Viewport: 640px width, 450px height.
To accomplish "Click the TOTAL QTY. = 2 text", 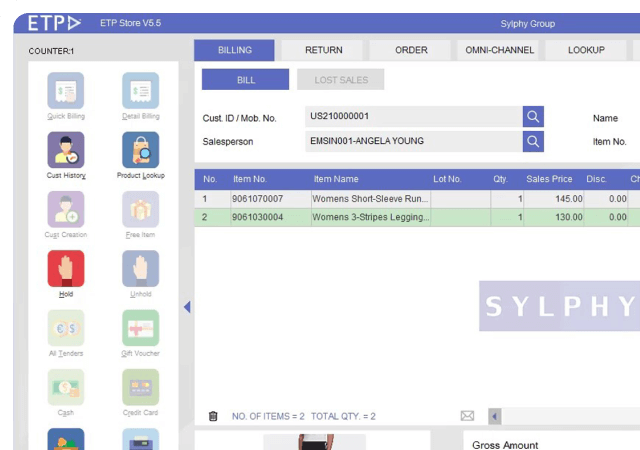I will [343, 417].
